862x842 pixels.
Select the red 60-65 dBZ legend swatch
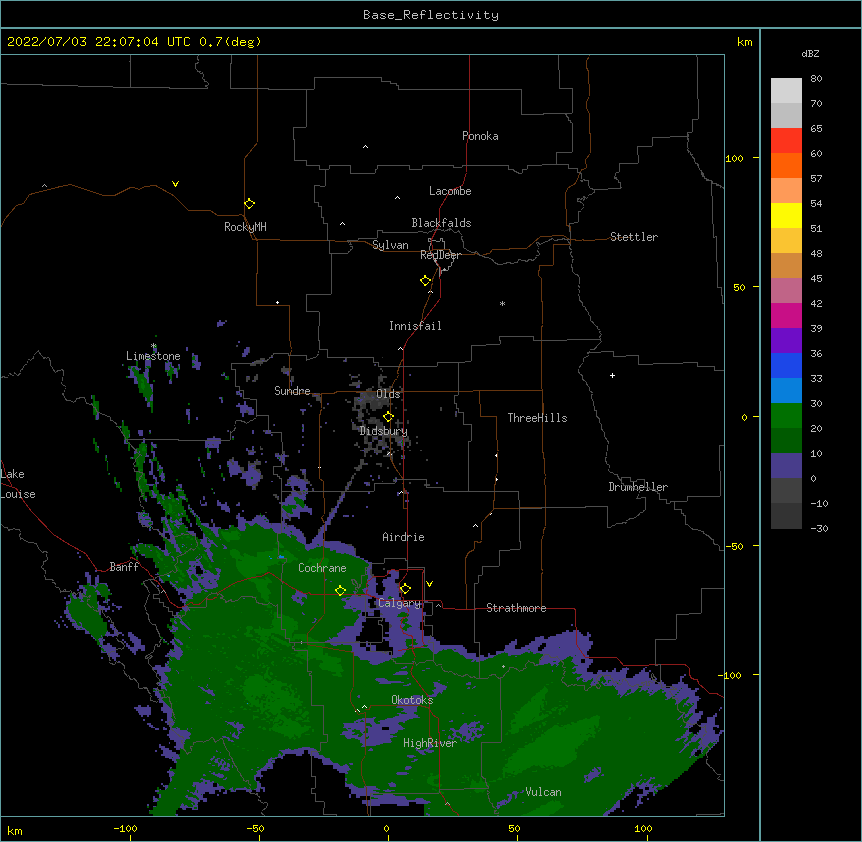click(x=786, y=141)
